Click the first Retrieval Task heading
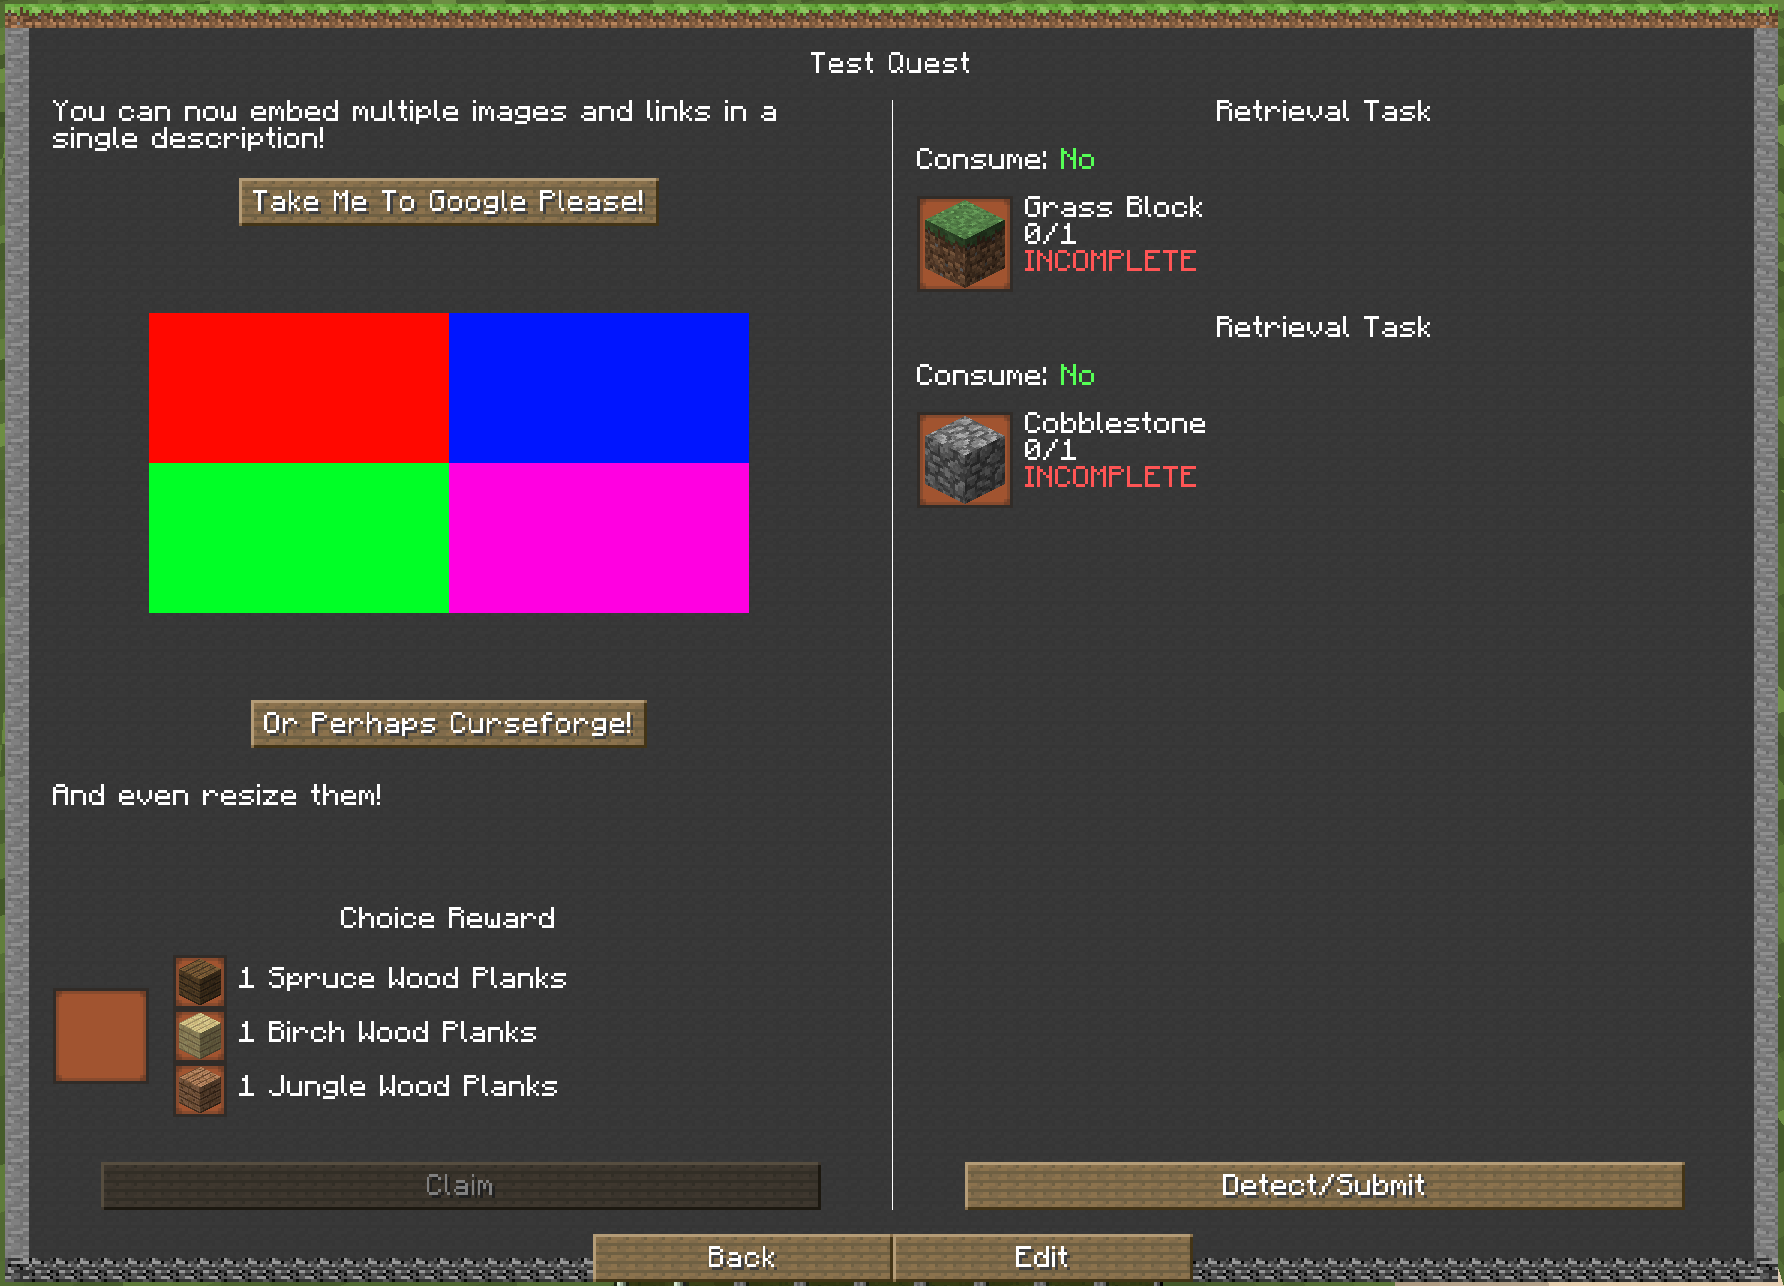Viewport: 1784px width, 1286px height. (x=1322, y=111)
